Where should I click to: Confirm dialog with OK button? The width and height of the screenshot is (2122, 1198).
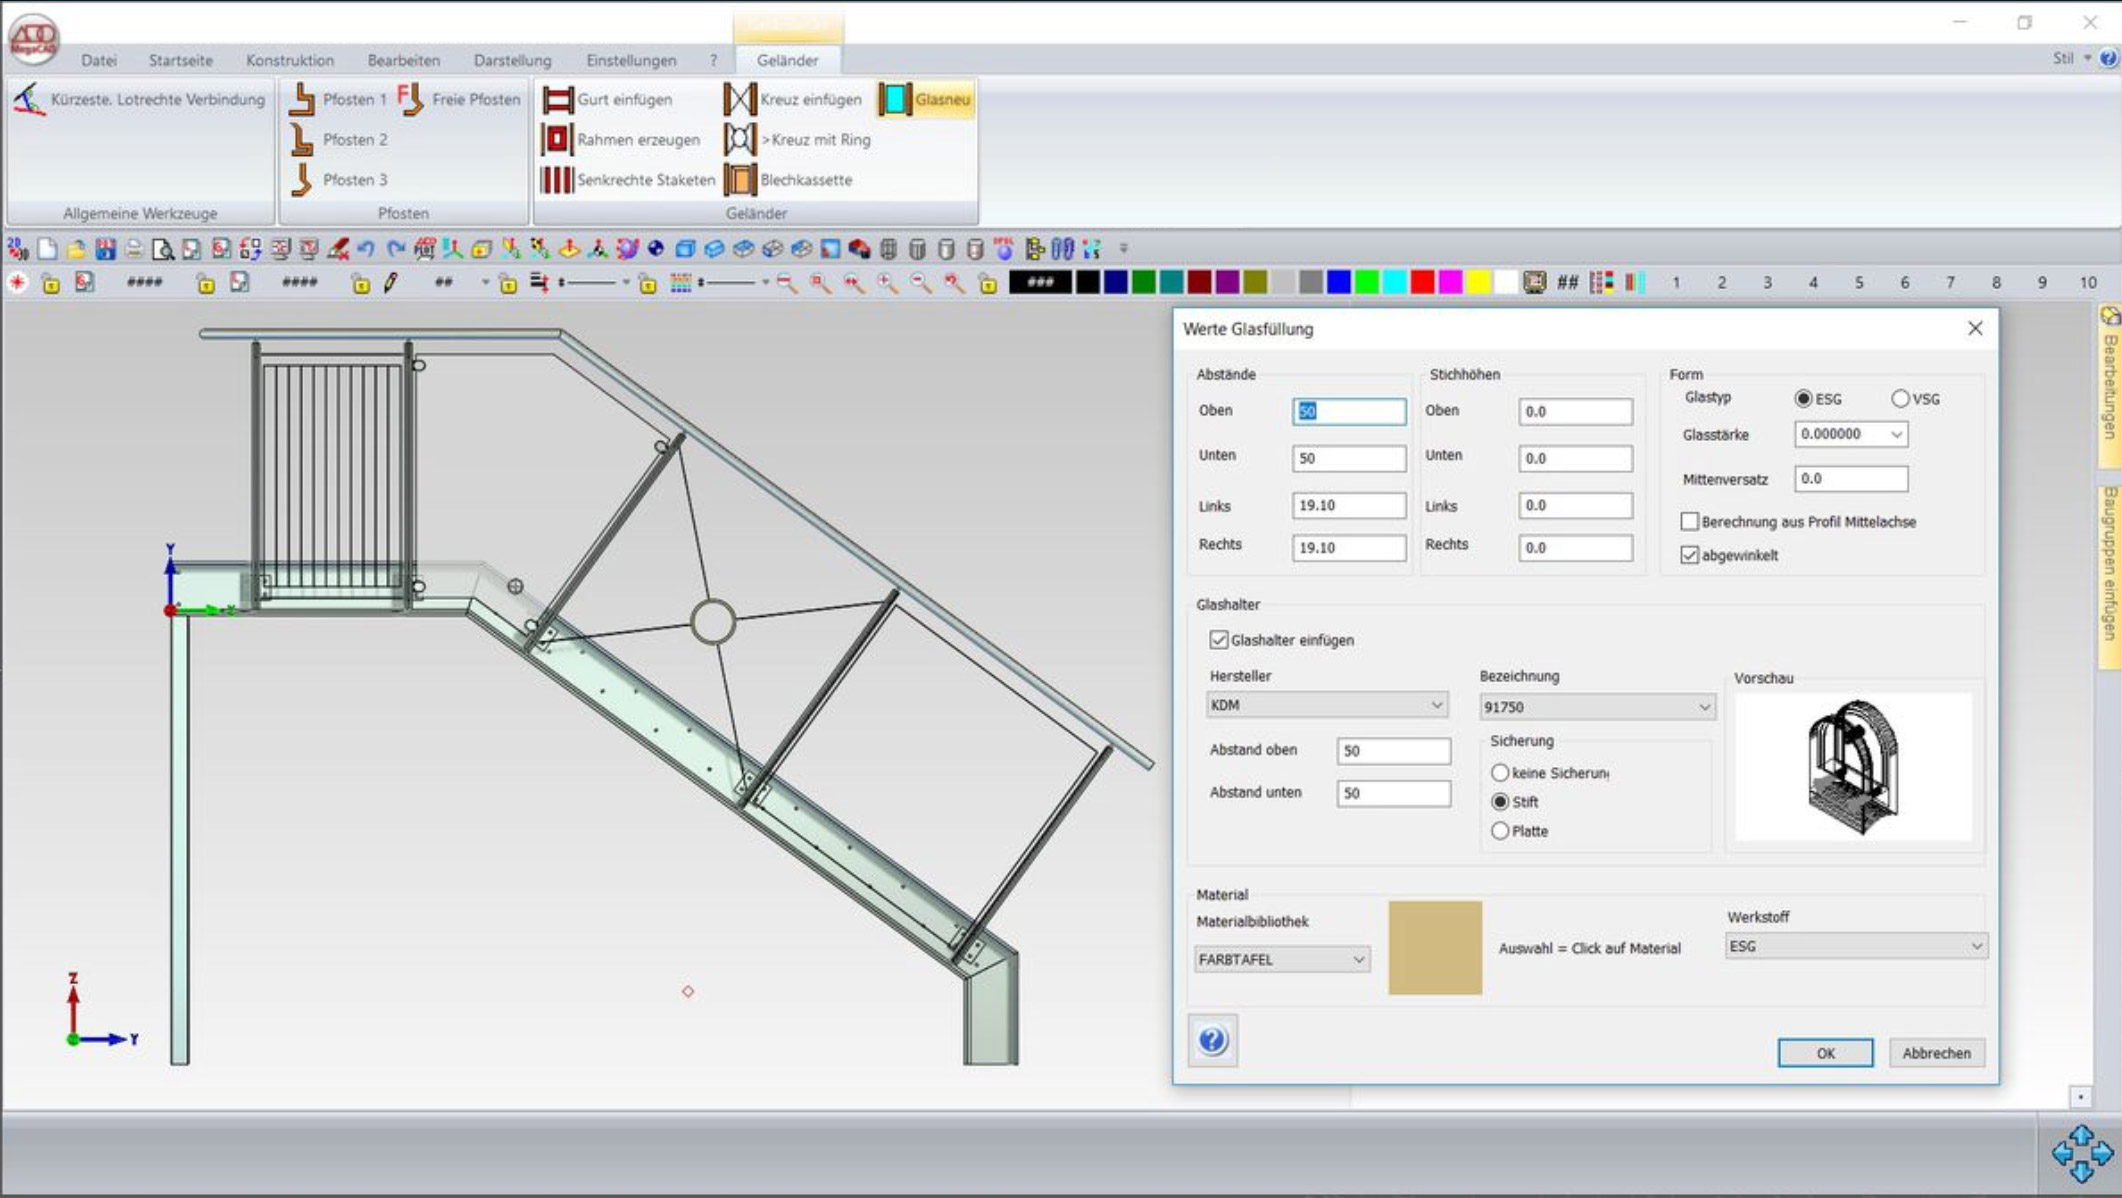(x=1825, y=1053)
